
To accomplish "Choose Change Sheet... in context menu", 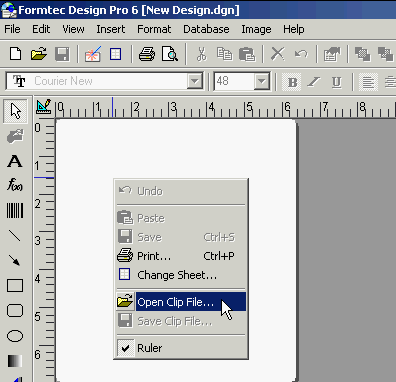I will coord(181,275).
